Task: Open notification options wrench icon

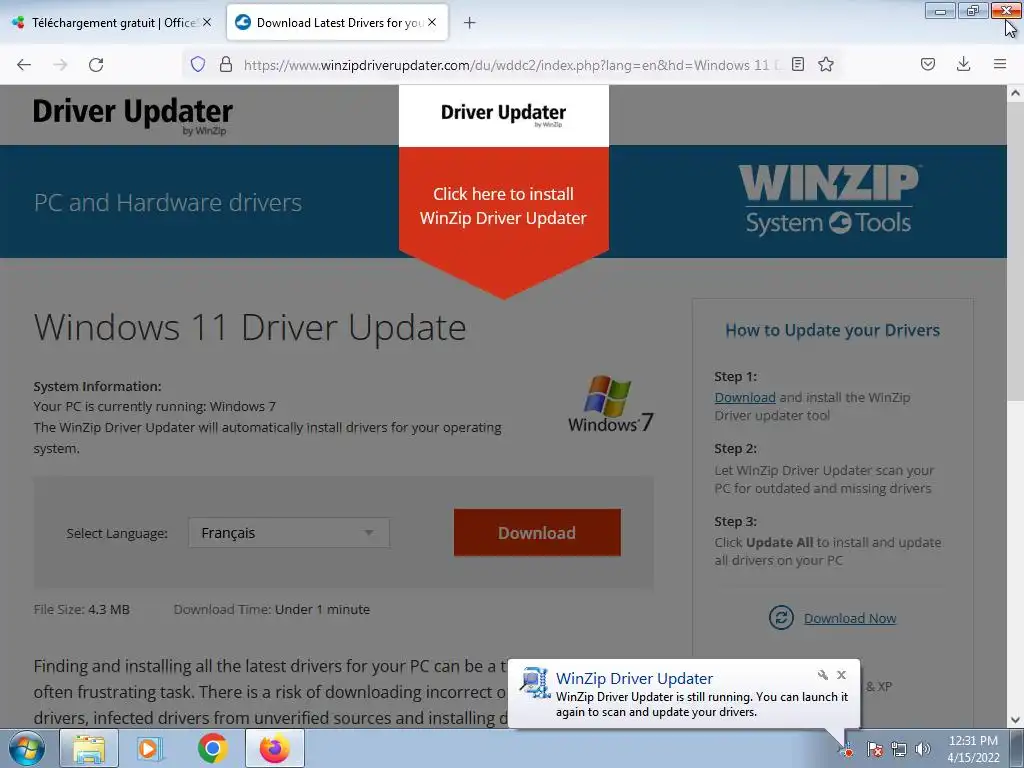Action: 823,675
